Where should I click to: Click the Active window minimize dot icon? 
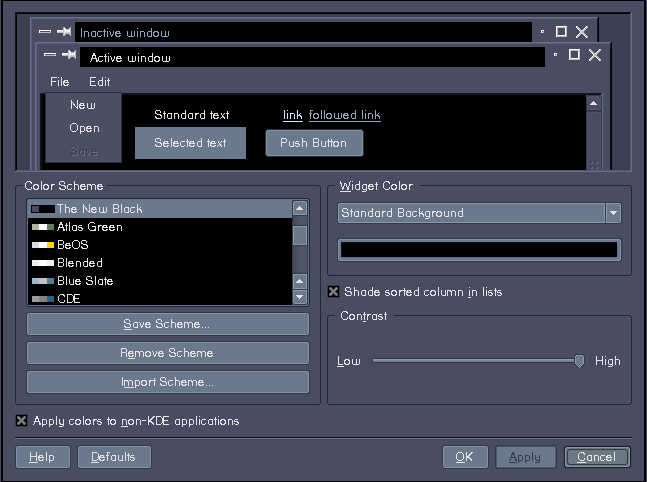click(555, 54)
